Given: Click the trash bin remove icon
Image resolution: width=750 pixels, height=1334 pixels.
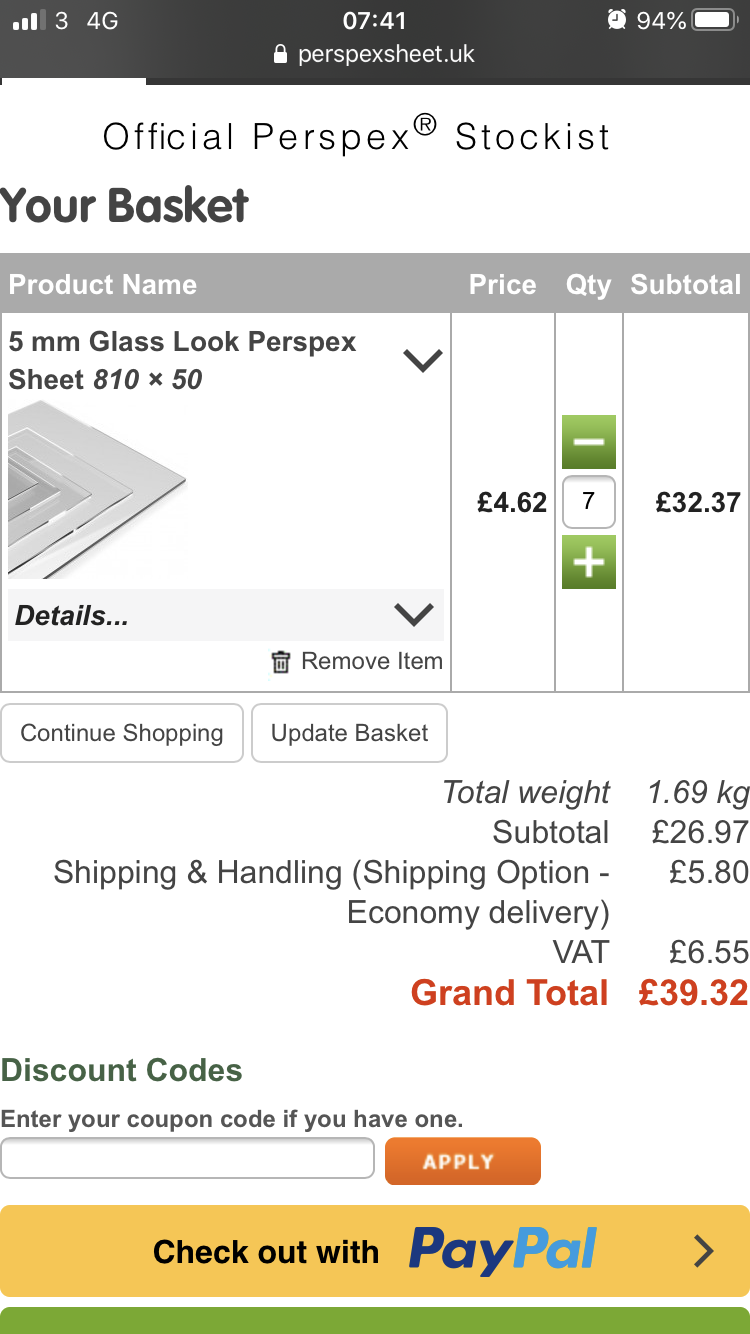Looking at the screenshot, I should [x=281, y=662].
